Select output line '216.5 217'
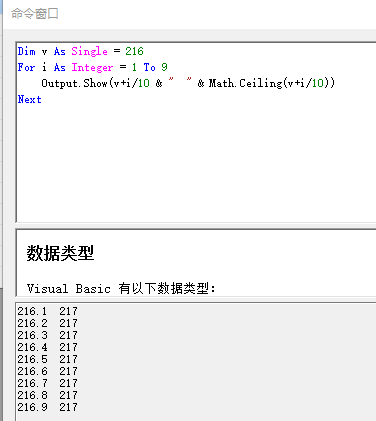This screenshot has height=421, width=376. (47, 359)
